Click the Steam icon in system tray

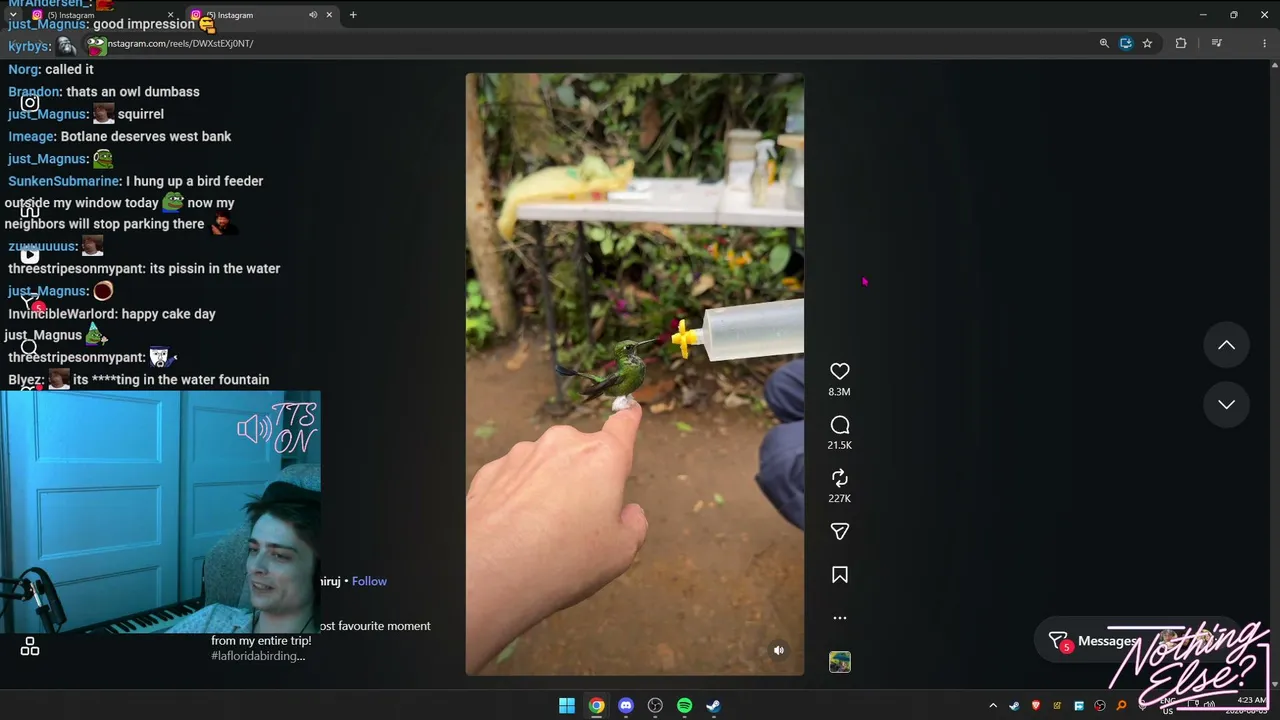1014,706
